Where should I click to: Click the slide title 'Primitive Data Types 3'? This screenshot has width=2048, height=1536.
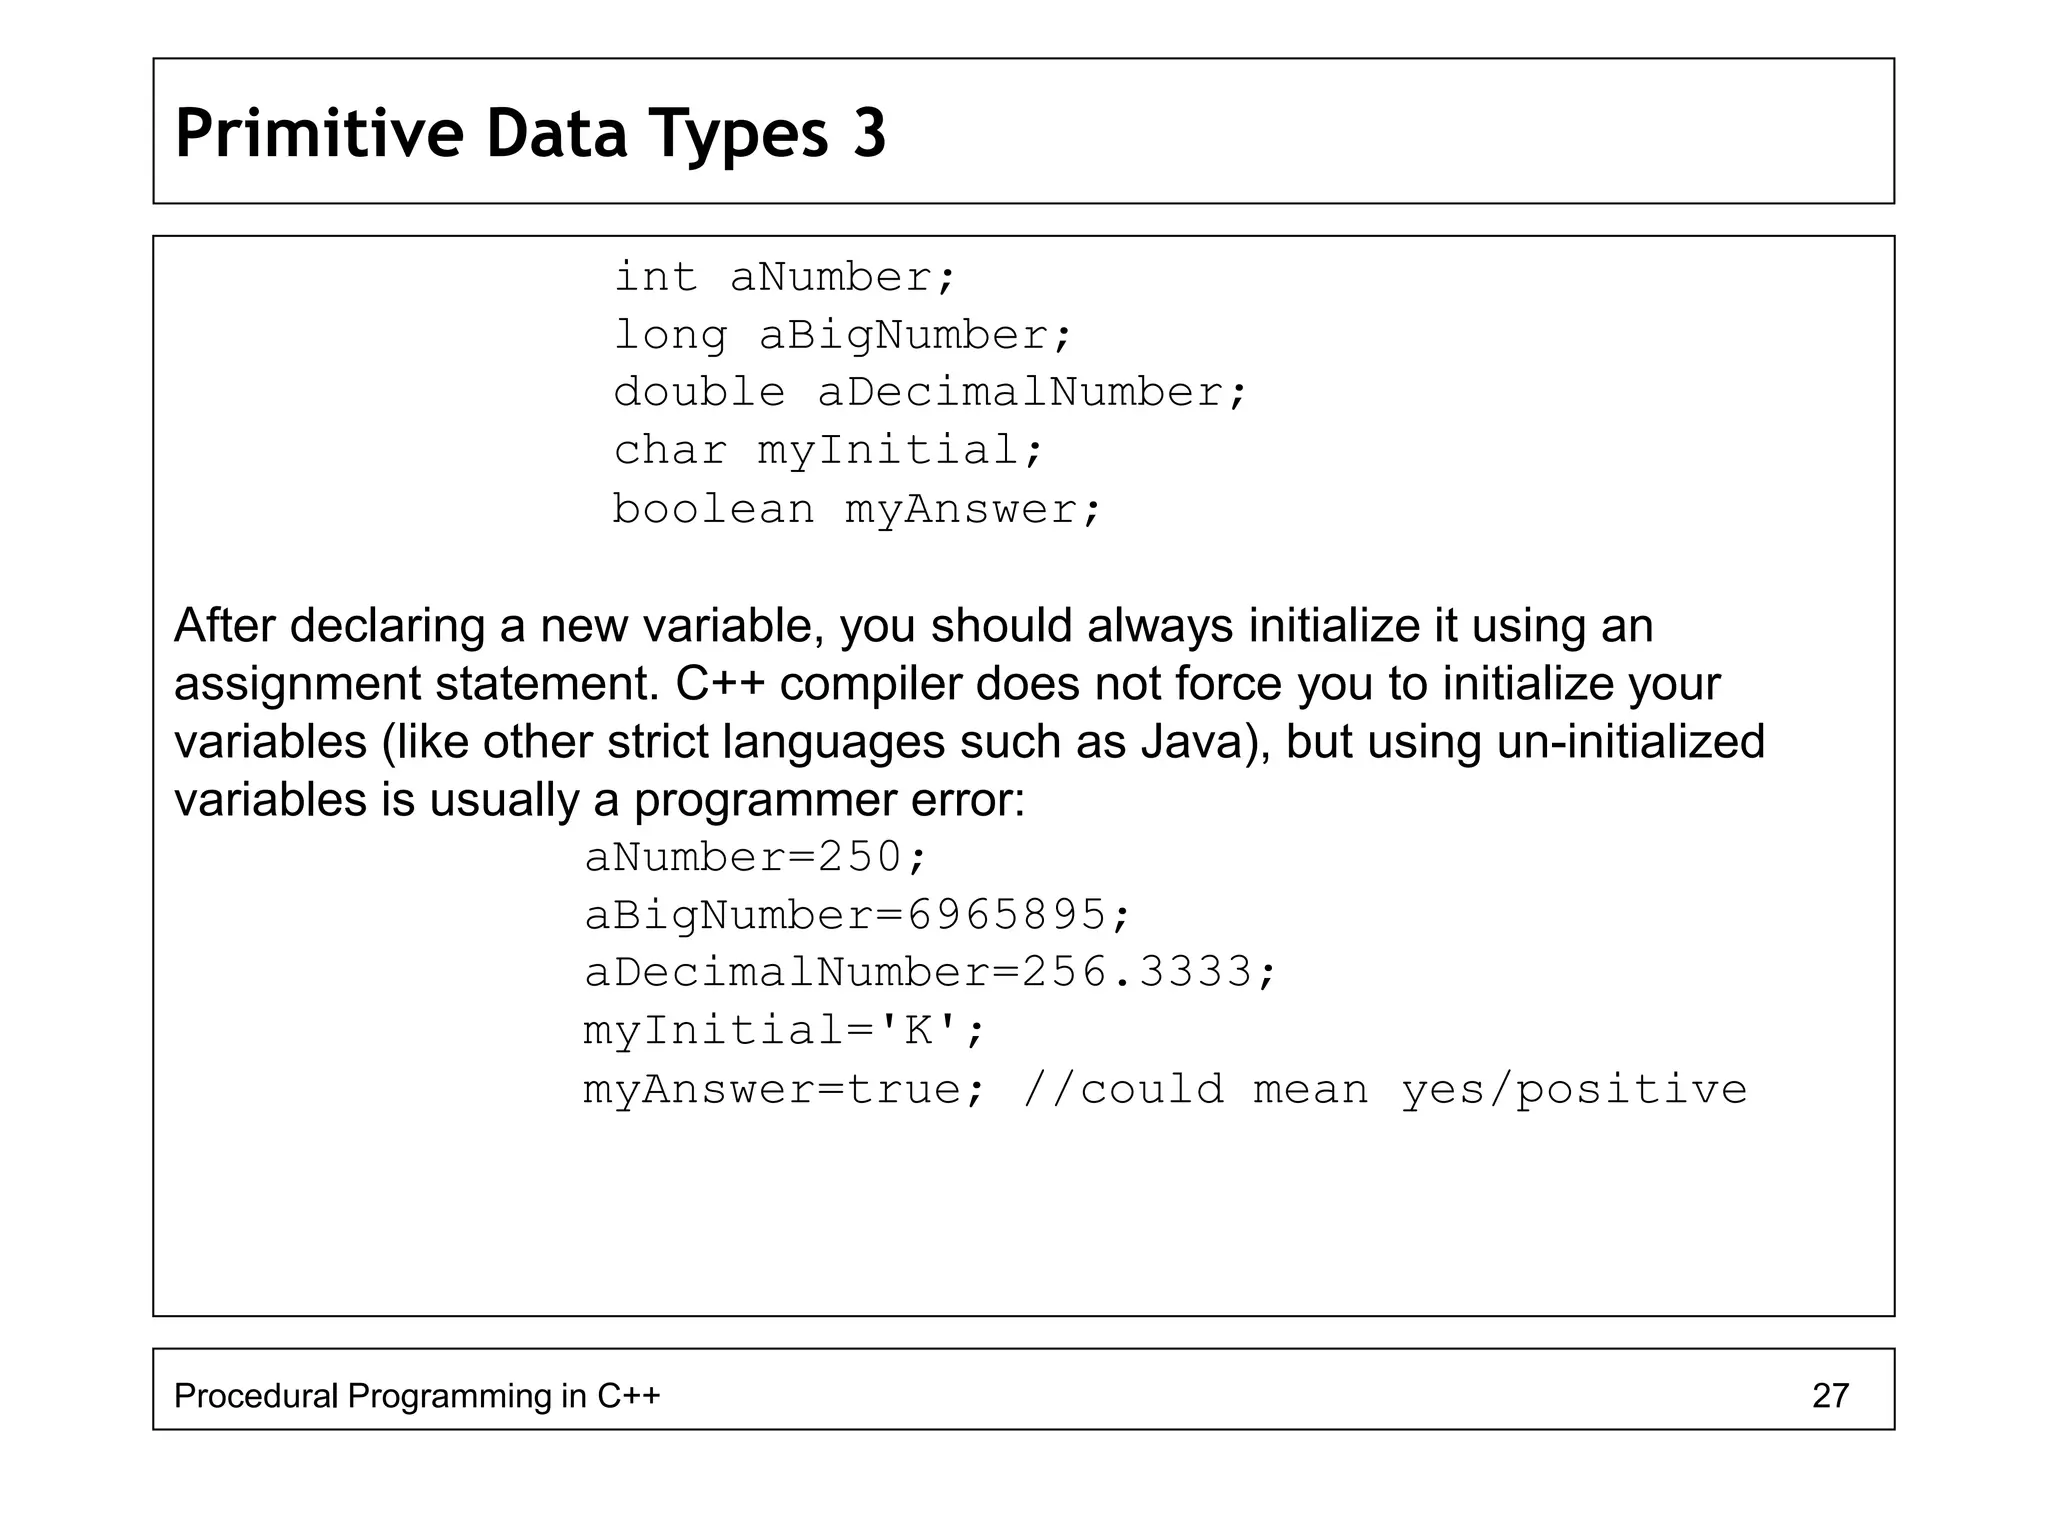pos(531,133)
